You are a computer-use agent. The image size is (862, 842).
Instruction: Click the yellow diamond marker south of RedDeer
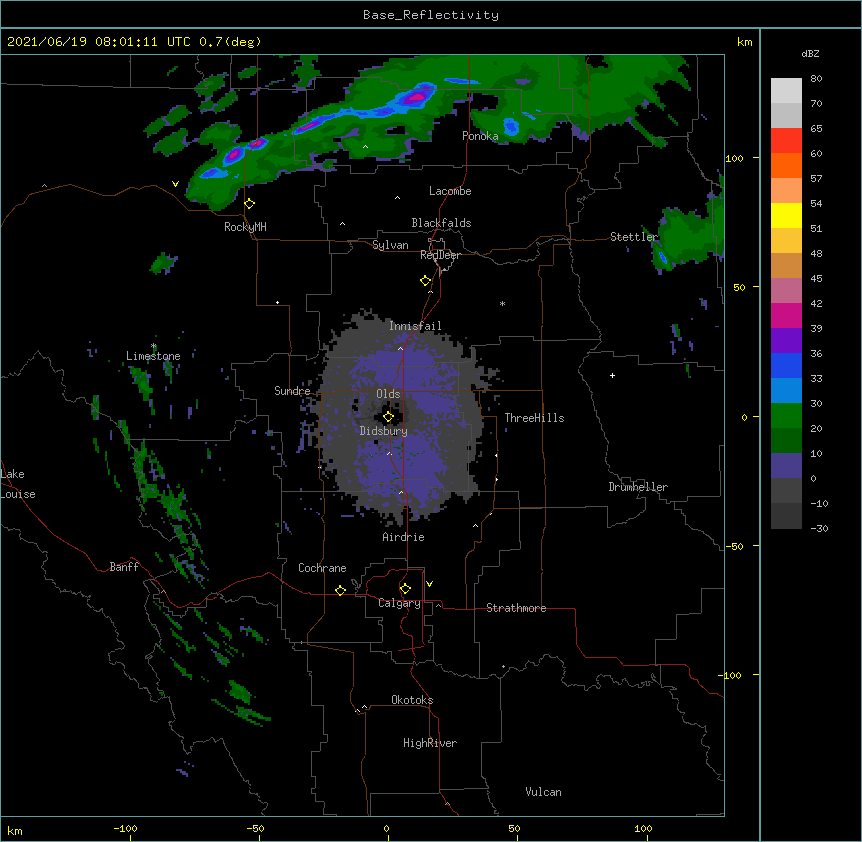coord(426,281)
